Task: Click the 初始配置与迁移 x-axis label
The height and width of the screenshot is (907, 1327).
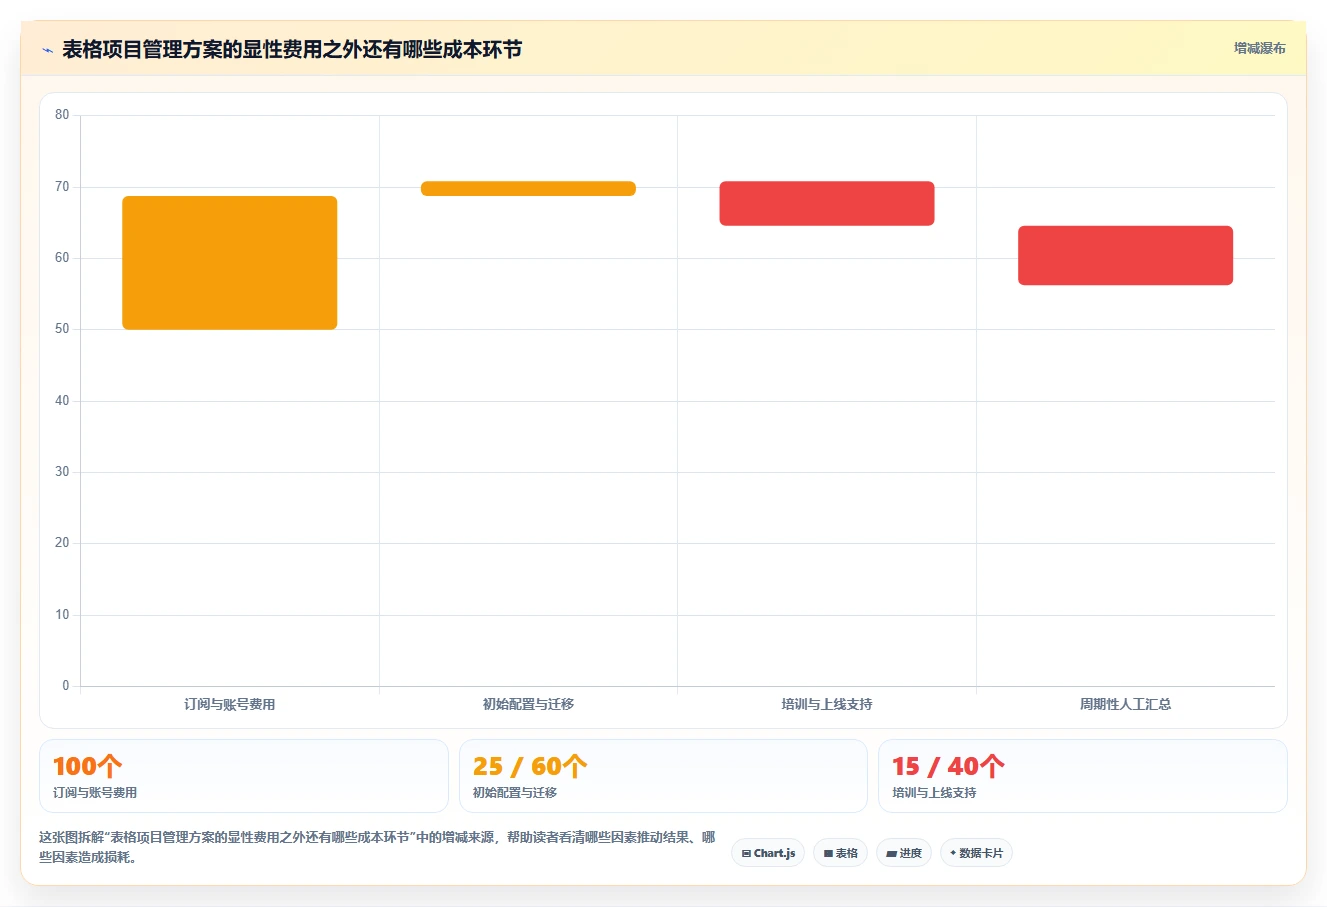Action: [x=528, y=704]
